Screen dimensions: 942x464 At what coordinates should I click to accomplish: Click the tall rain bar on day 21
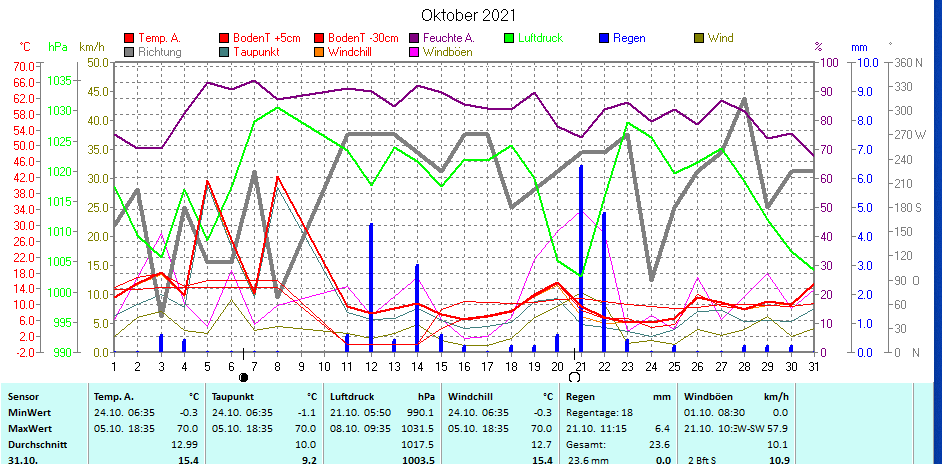[581, 258]
